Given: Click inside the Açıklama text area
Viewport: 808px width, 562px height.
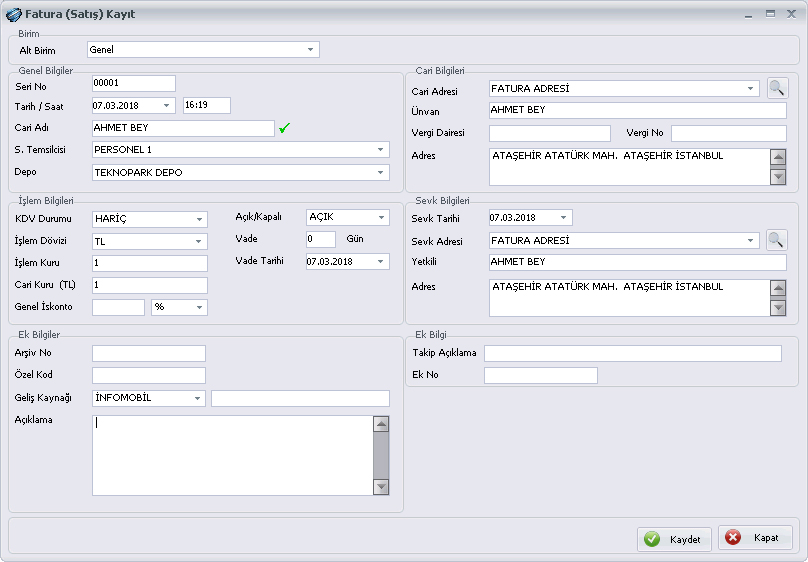Looking at the screenshot, I should [x=232, y=455].
